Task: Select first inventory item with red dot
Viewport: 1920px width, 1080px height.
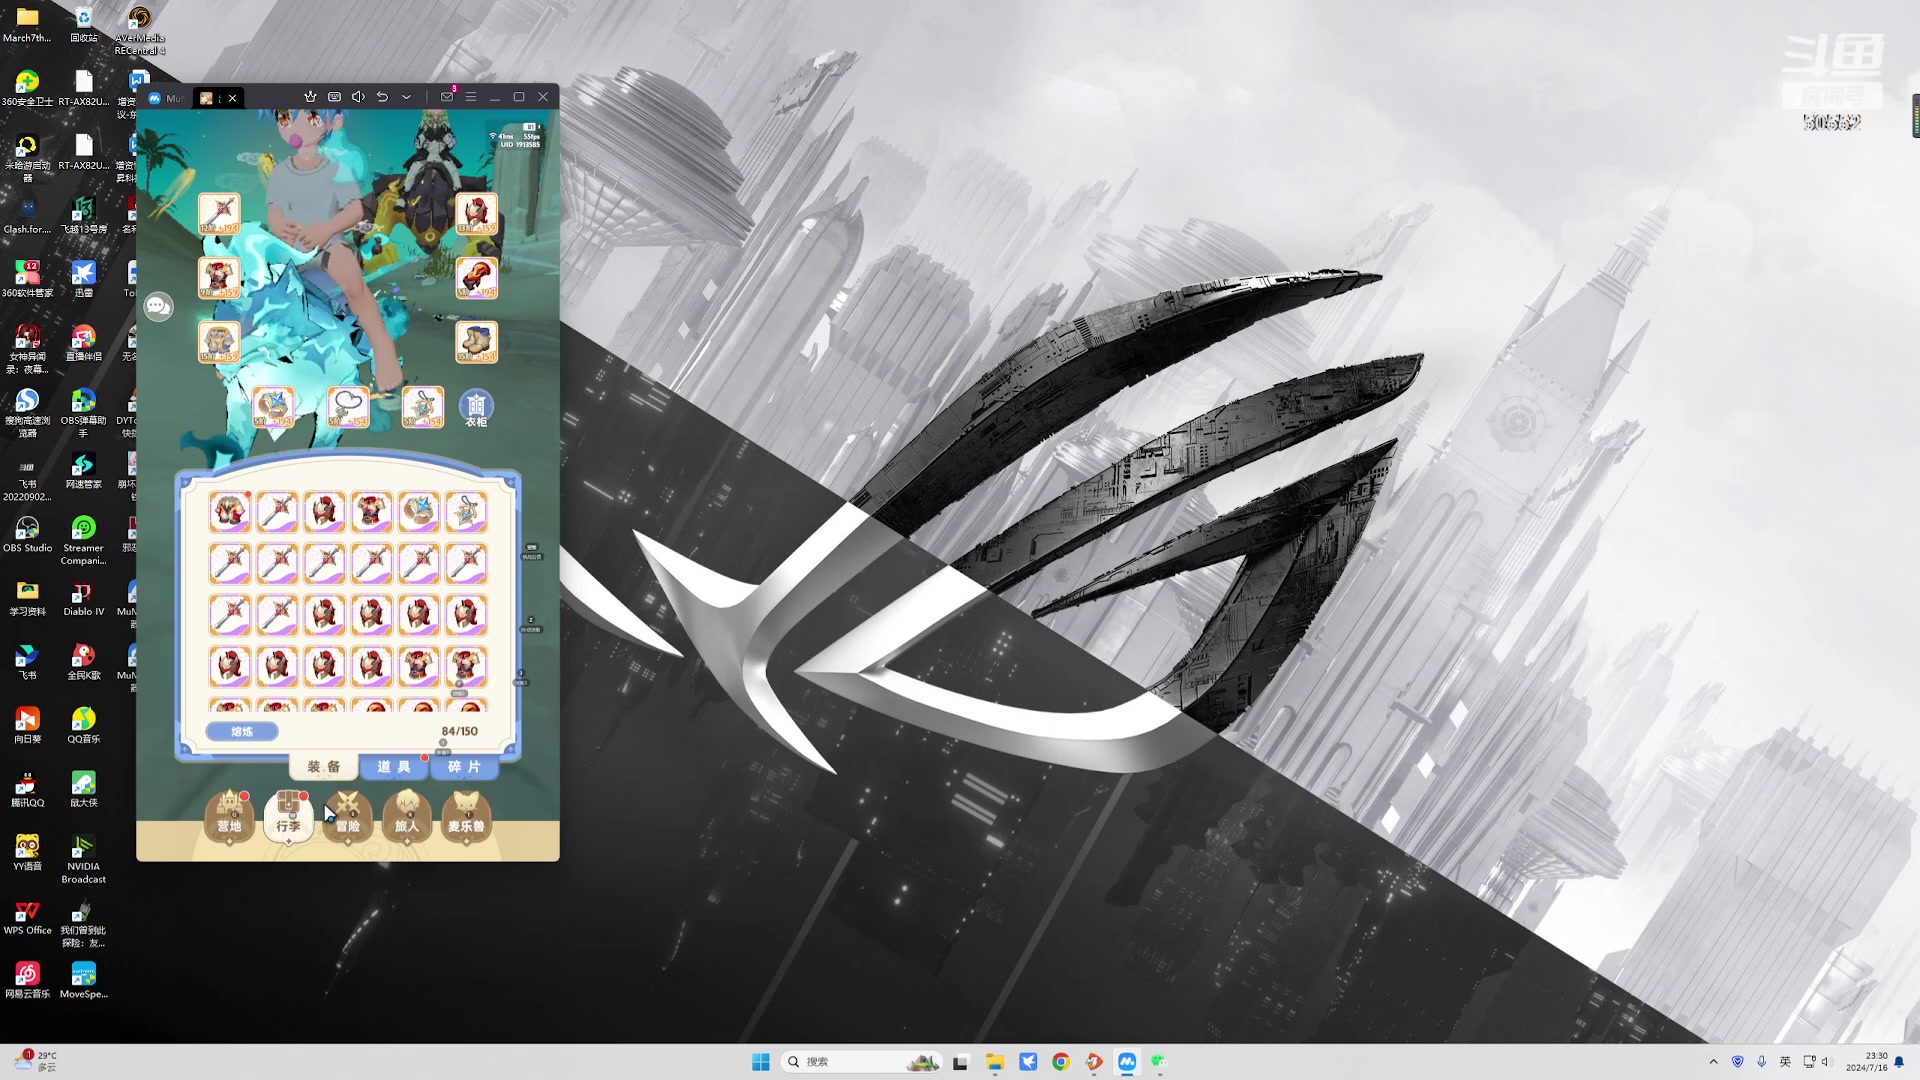Action: click(229, 512)
